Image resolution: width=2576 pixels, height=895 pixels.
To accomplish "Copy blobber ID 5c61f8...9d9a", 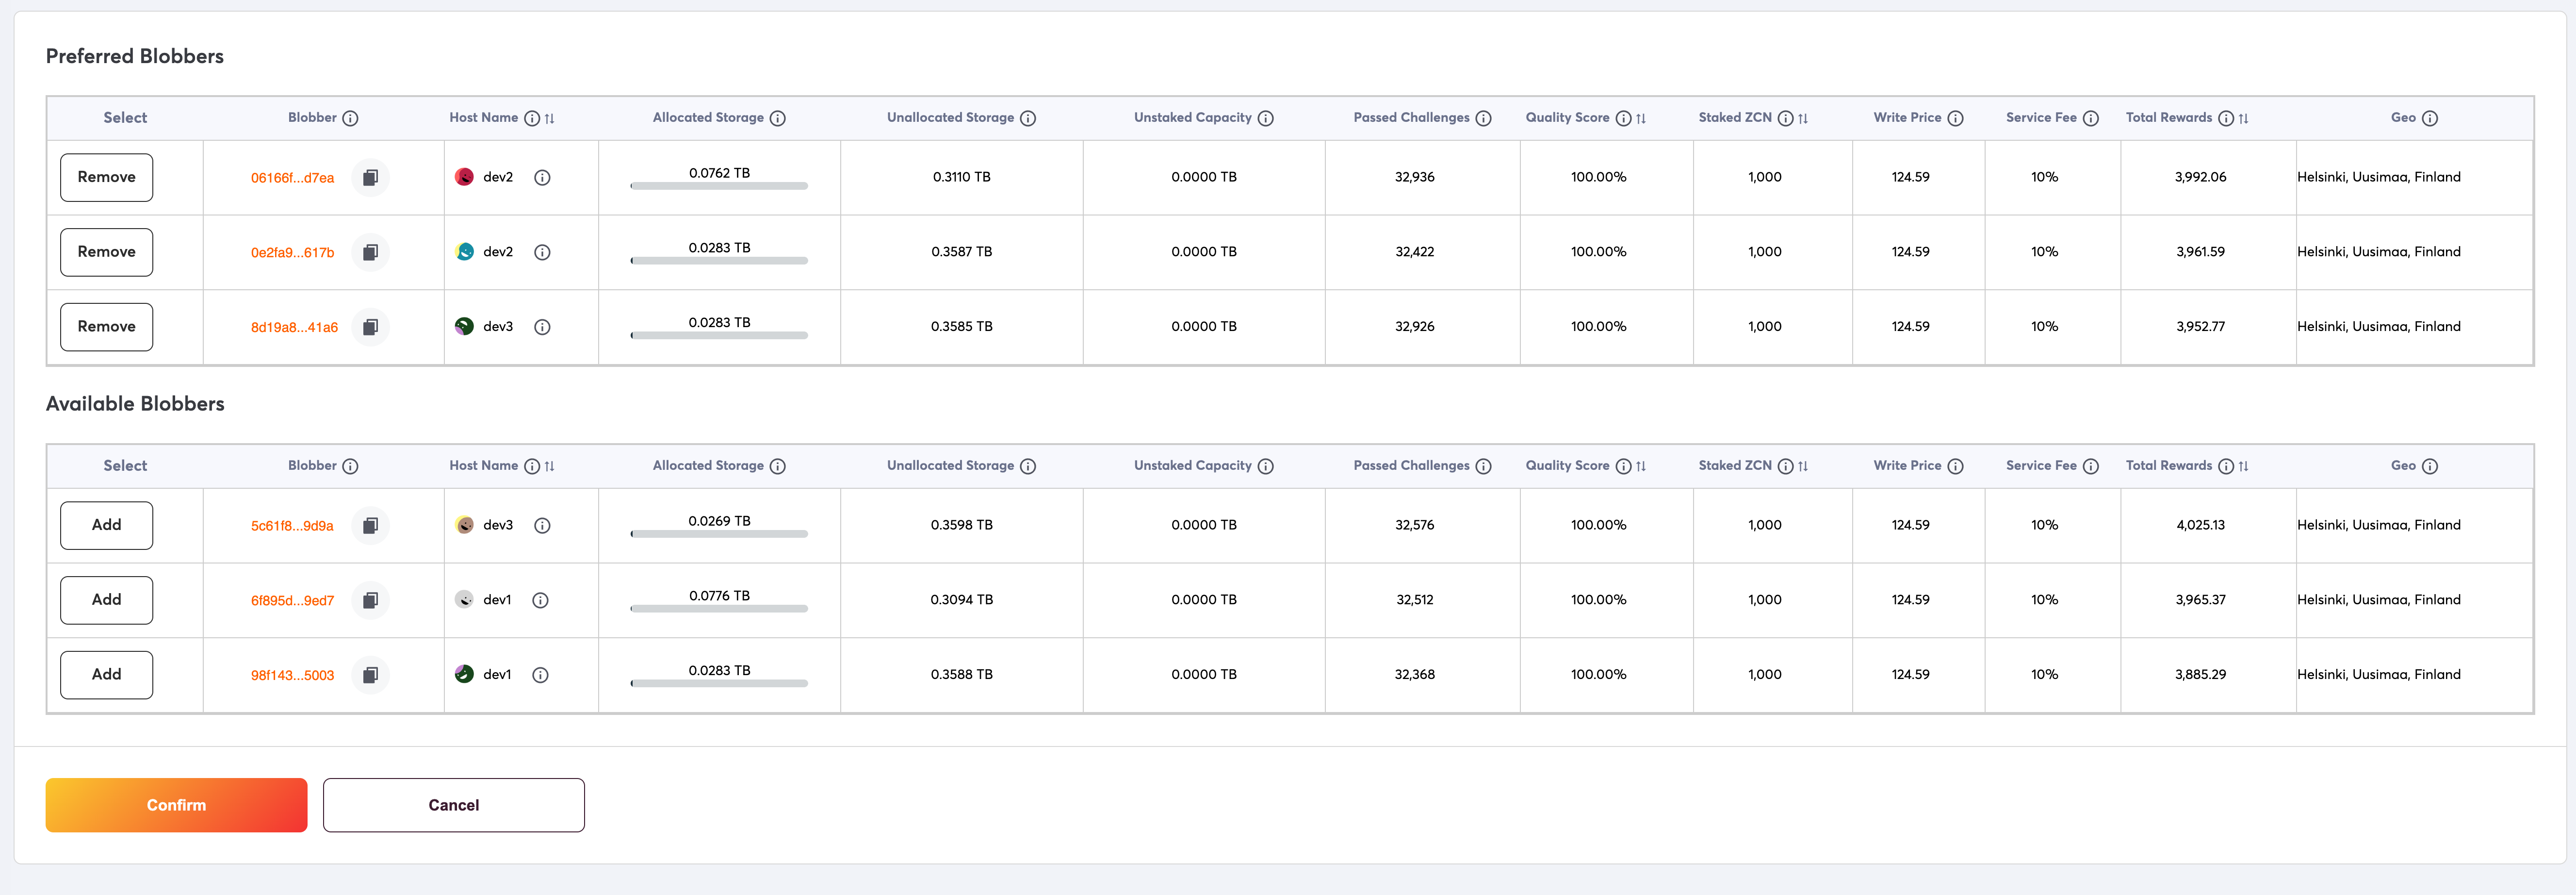I will click(x=370, y=525).
